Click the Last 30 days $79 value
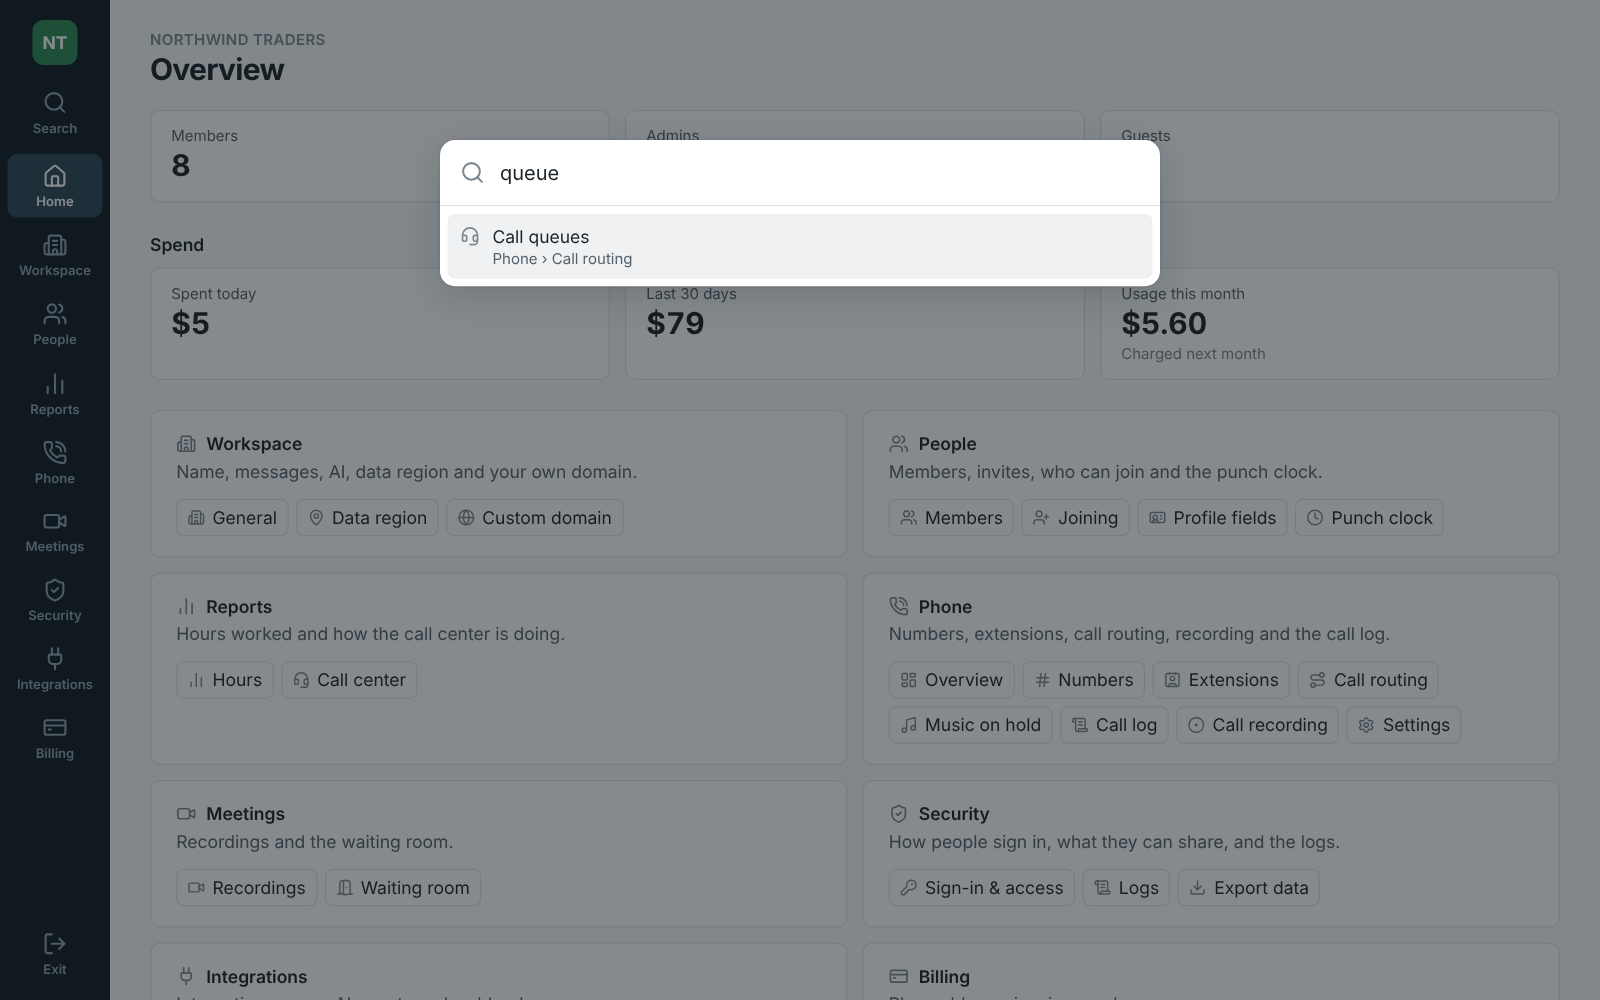 pyautogui.click(x=675, y=323)
